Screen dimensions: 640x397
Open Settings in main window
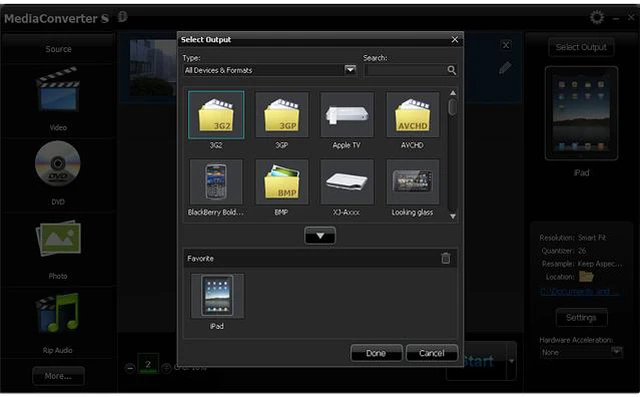pos(581,317)
